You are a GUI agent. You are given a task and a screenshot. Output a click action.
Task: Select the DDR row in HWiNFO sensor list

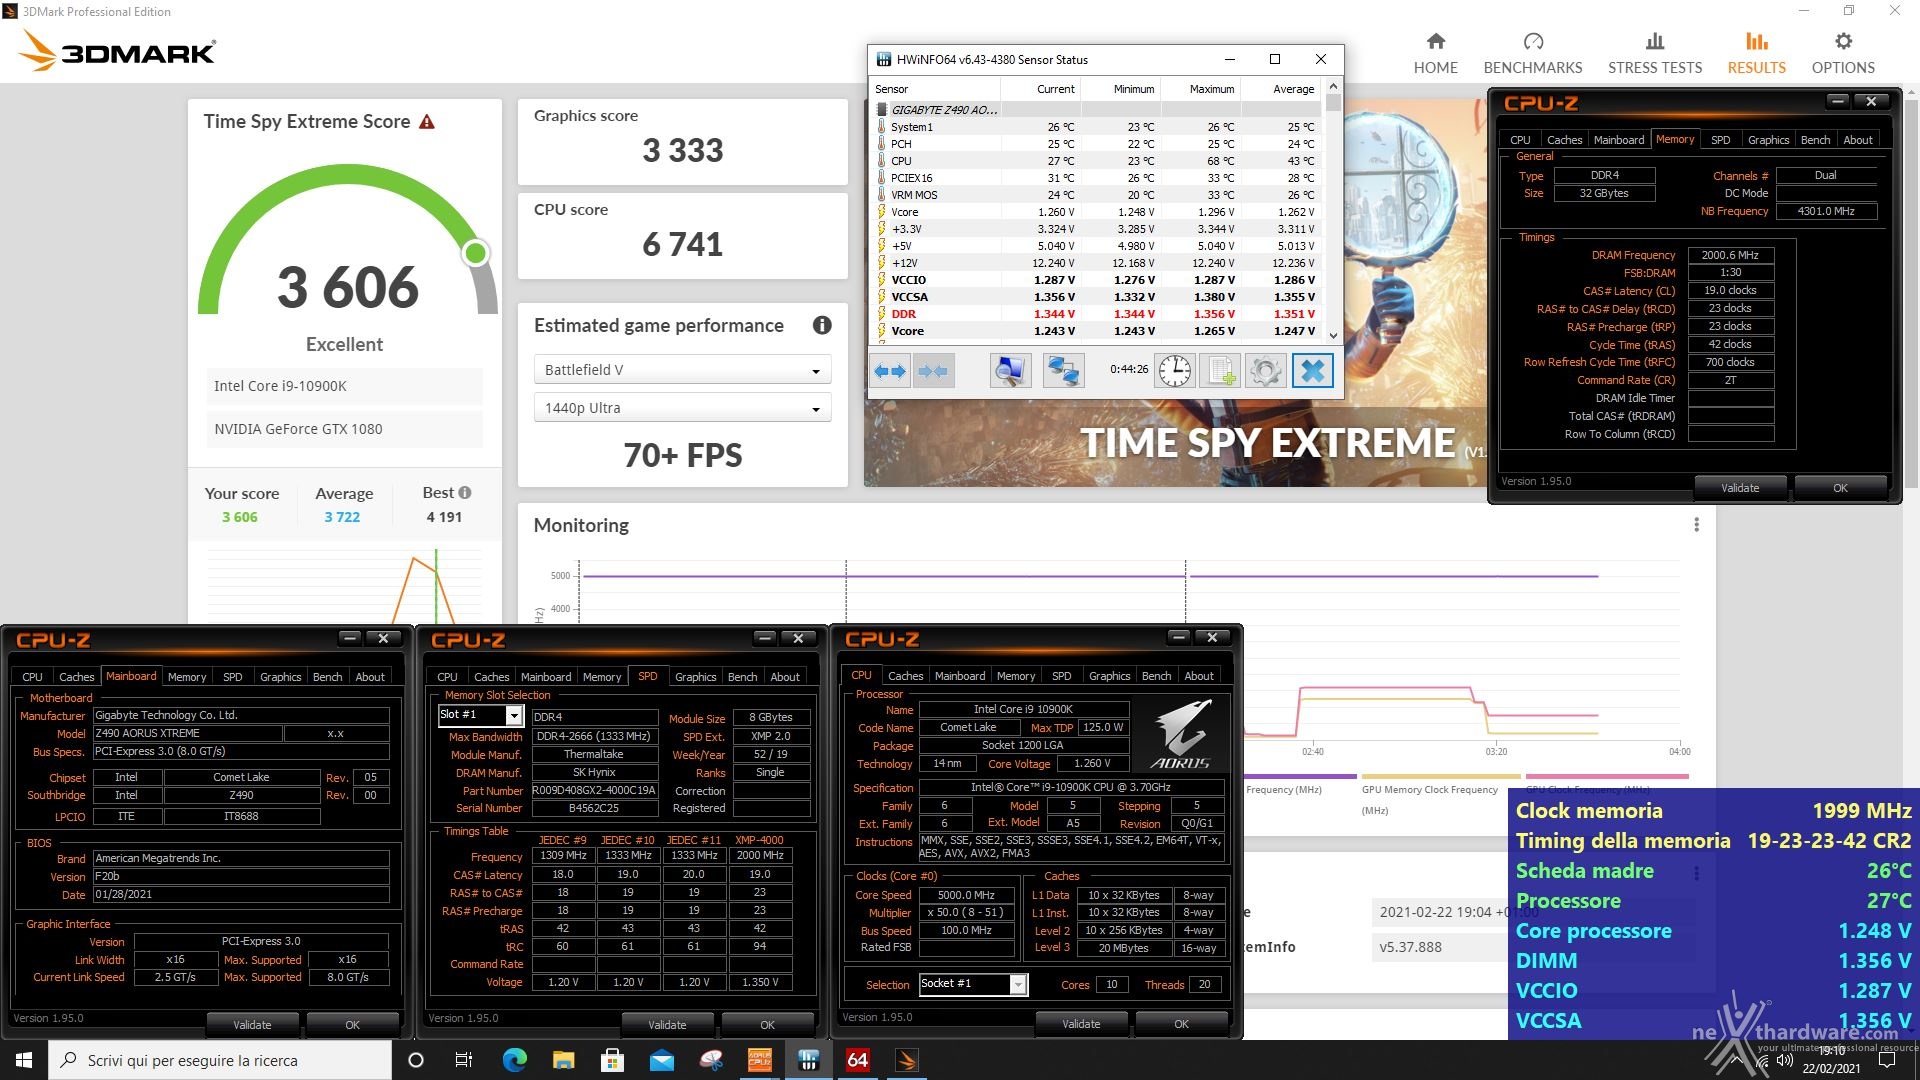(x=1097, y=314)
